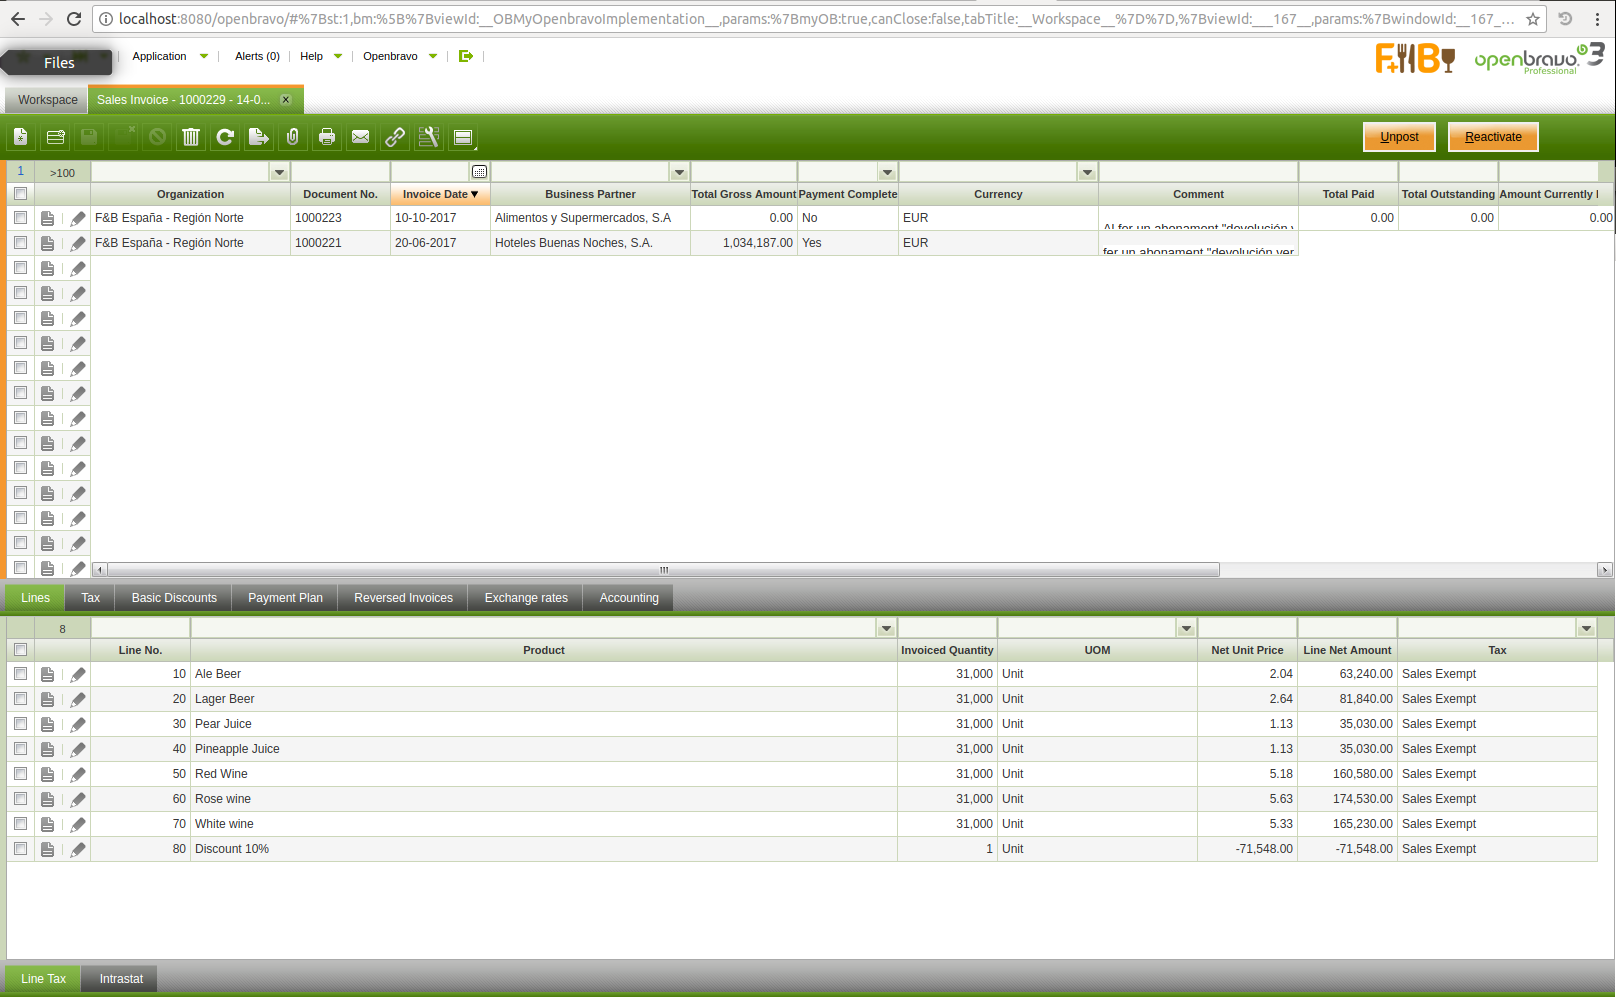Check the Rose wine line
The image size is (1616, 997).
tap(20, 799)
